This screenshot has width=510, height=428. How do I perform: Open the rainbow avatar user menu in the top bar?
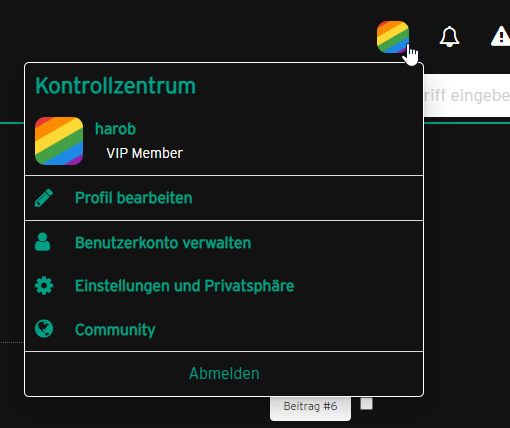click(x=393, y=37)
